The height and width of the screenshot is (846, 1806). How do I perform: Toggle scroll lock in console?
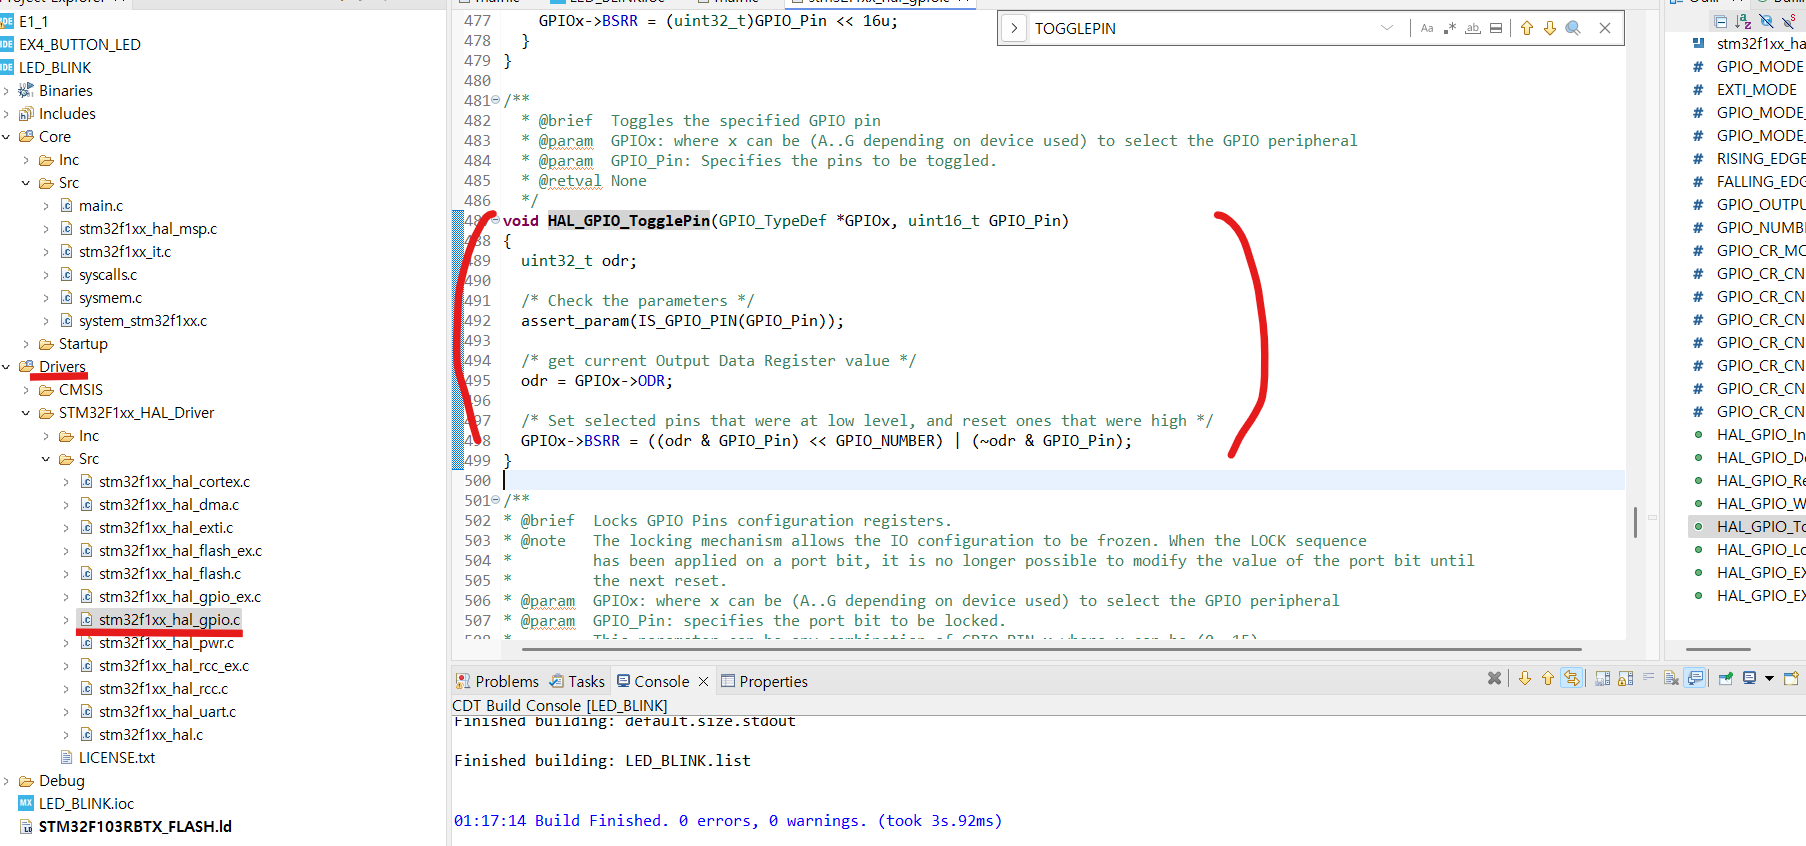pos(1625,678)
